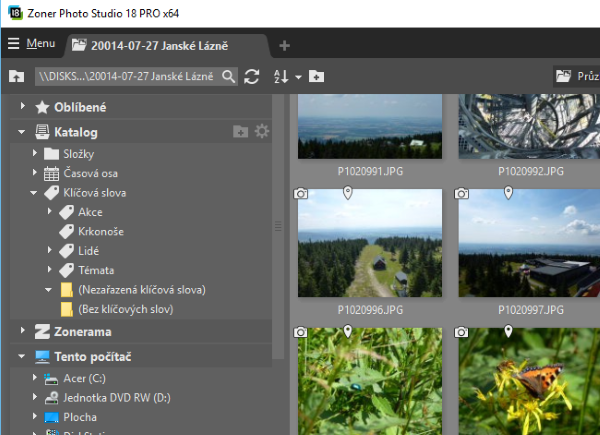The height and width of the screenshot is (435, 600).
Task: Click GPS pin on butterfly photo
Action: (508, 331)
